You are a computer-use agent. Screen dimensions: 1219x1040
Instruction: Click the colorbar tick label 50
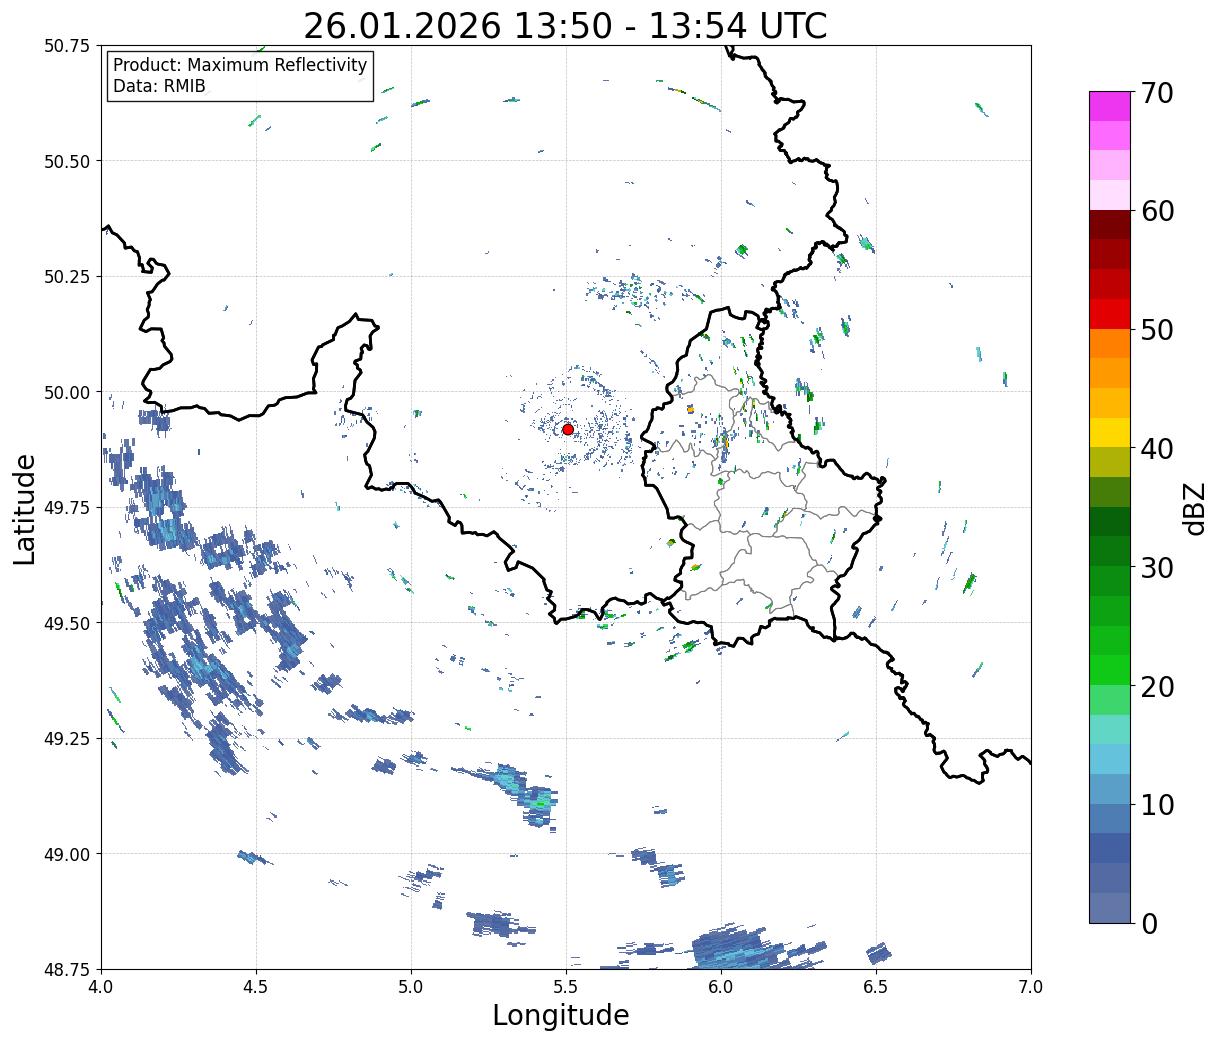(1156, 330)
